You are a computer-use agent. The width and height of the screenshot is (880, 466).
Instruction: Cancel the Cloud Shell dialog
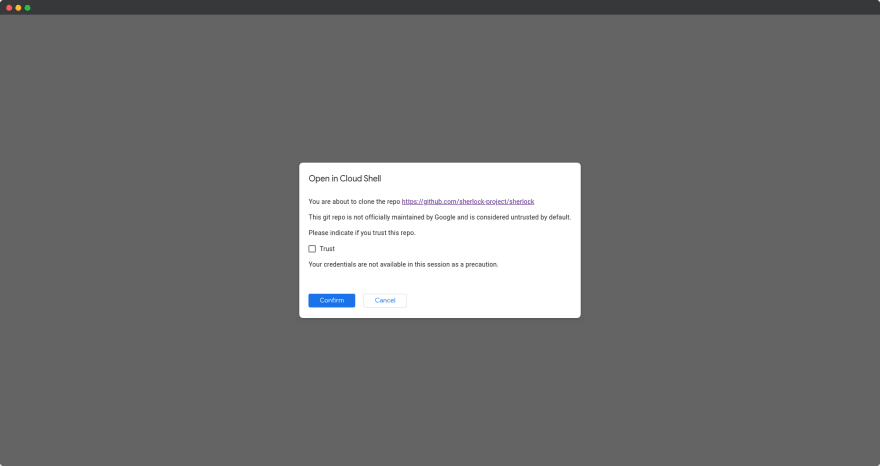[x=385, y=300]
